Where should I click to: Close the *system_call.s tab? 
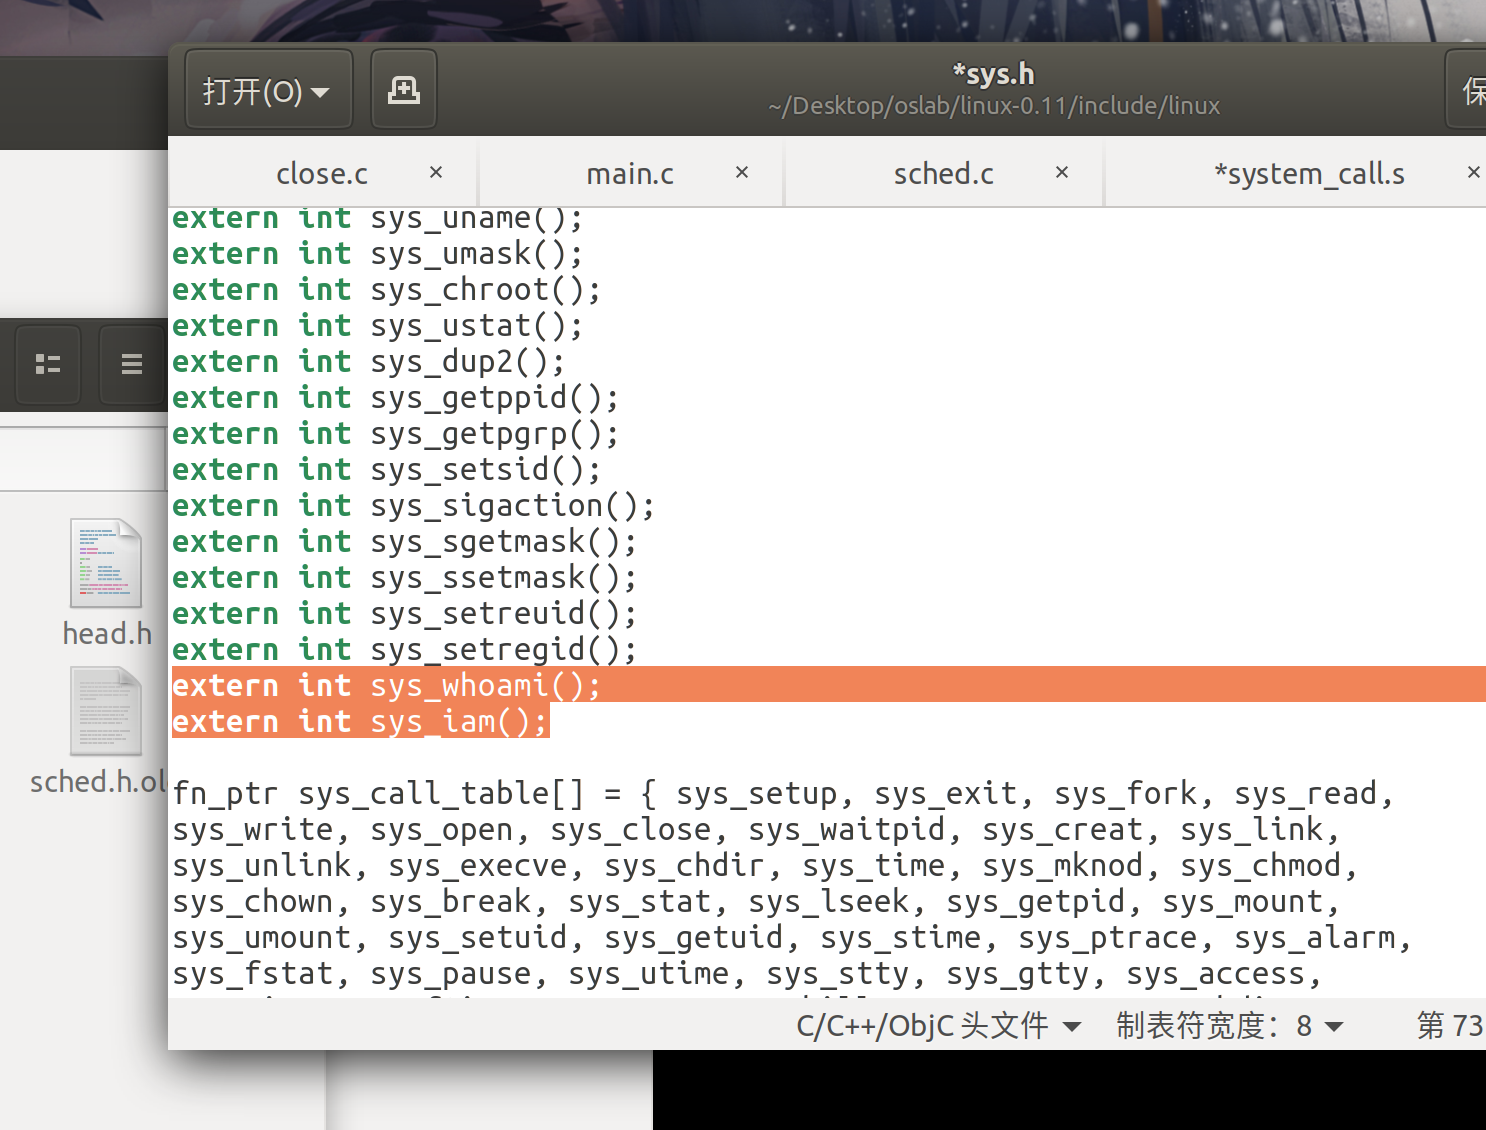coord(1473,172)
